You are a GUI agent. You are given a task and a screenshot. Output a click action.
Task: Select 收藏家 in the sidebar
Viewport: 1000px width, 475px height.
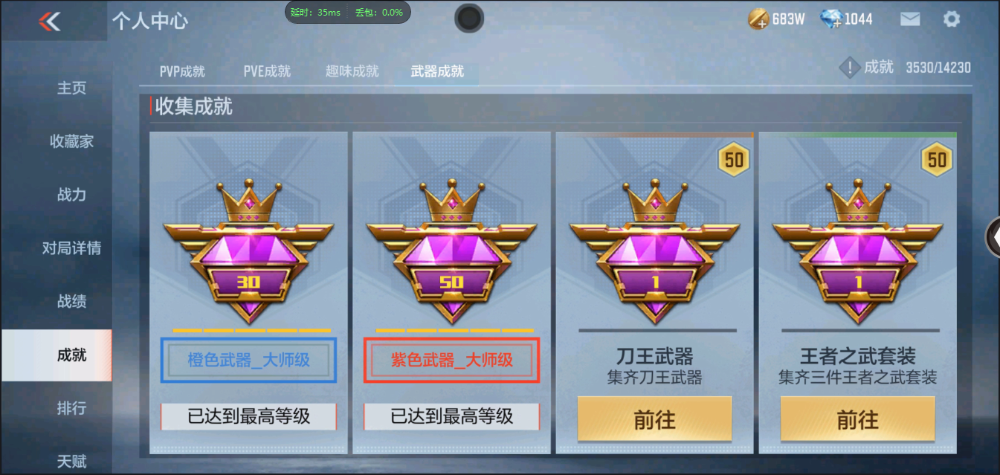[71, 142]
